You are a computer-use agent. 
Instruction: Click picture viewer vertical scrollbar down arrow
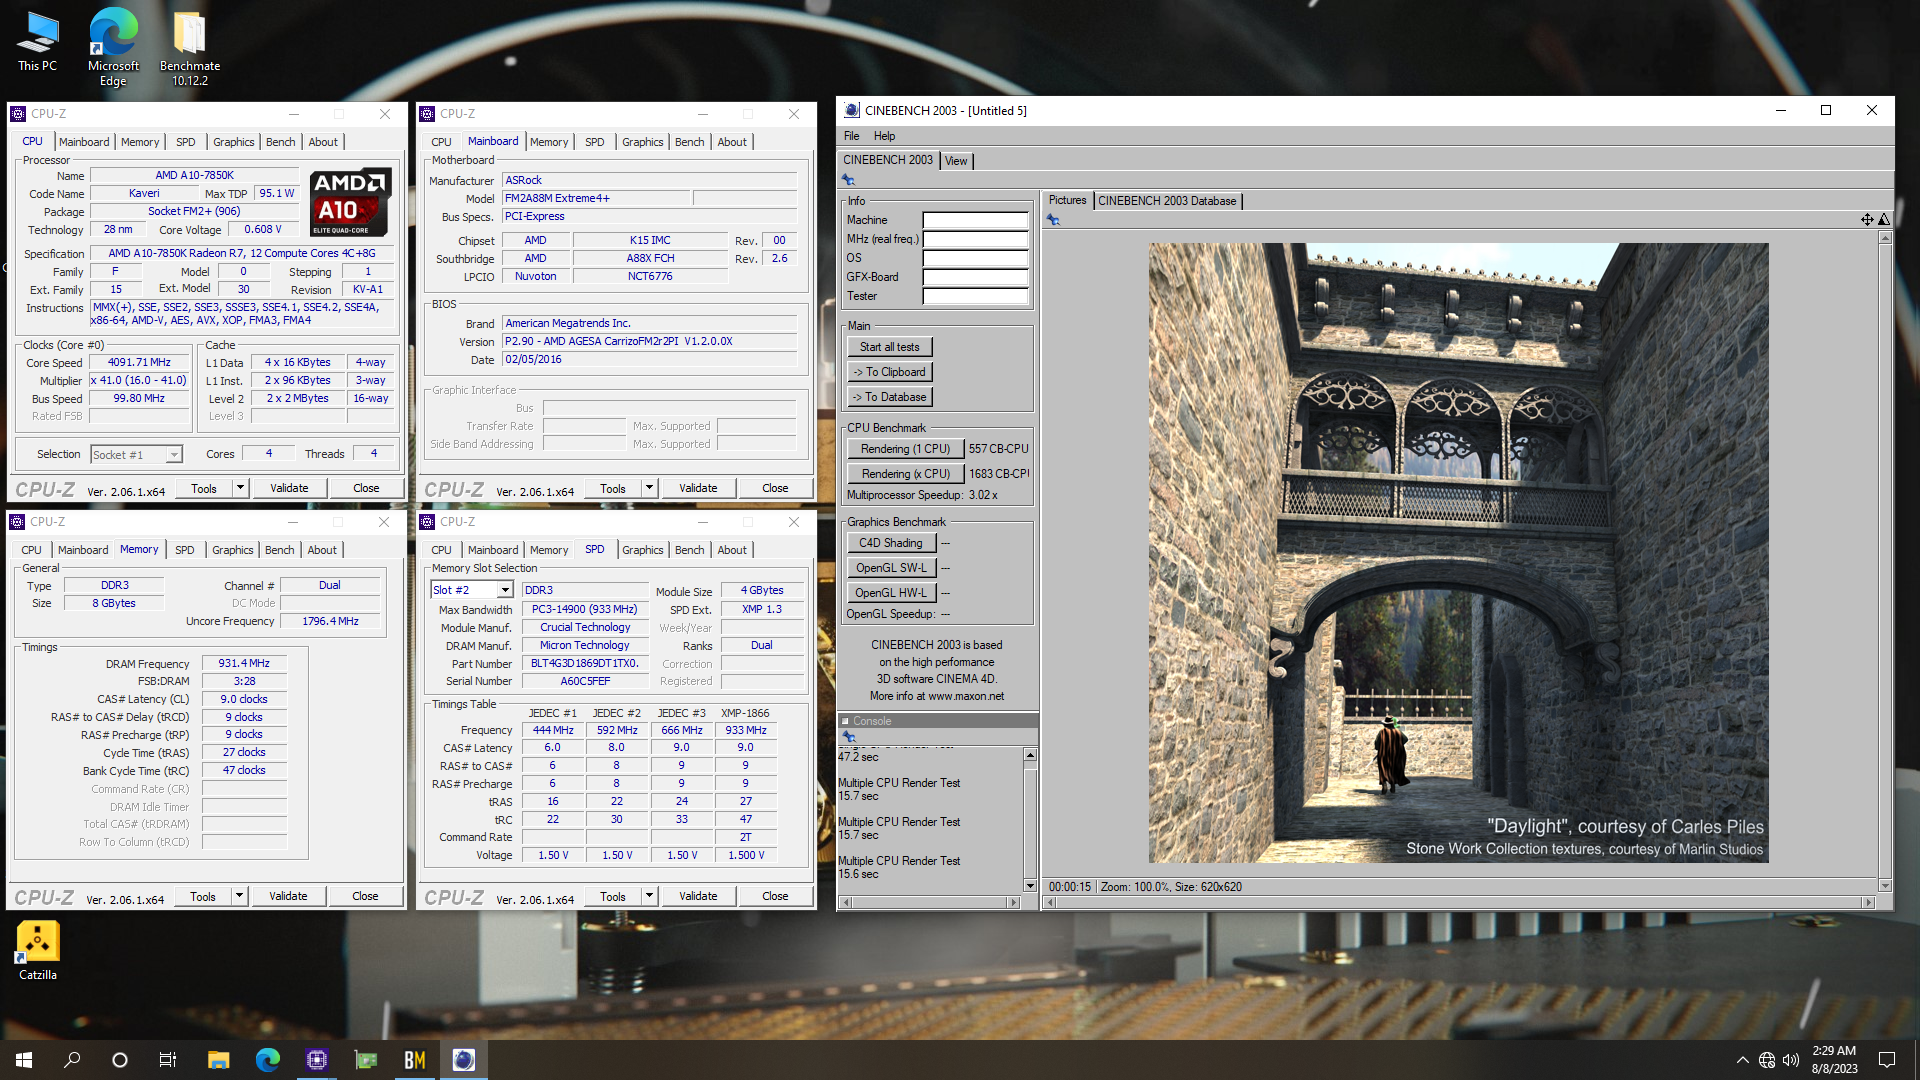click(1885, 886)
